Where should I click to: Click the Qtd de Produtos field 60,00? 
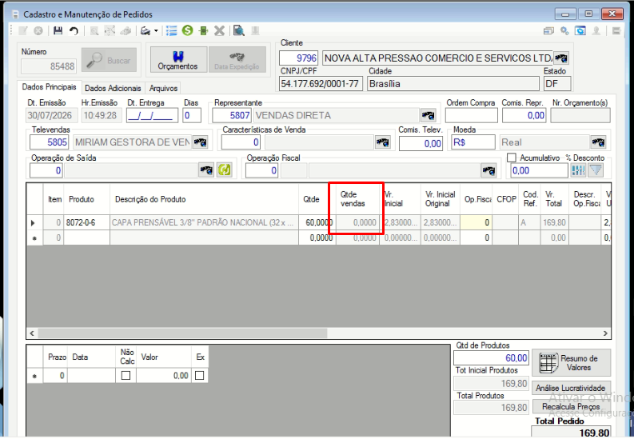coord(491,358)
